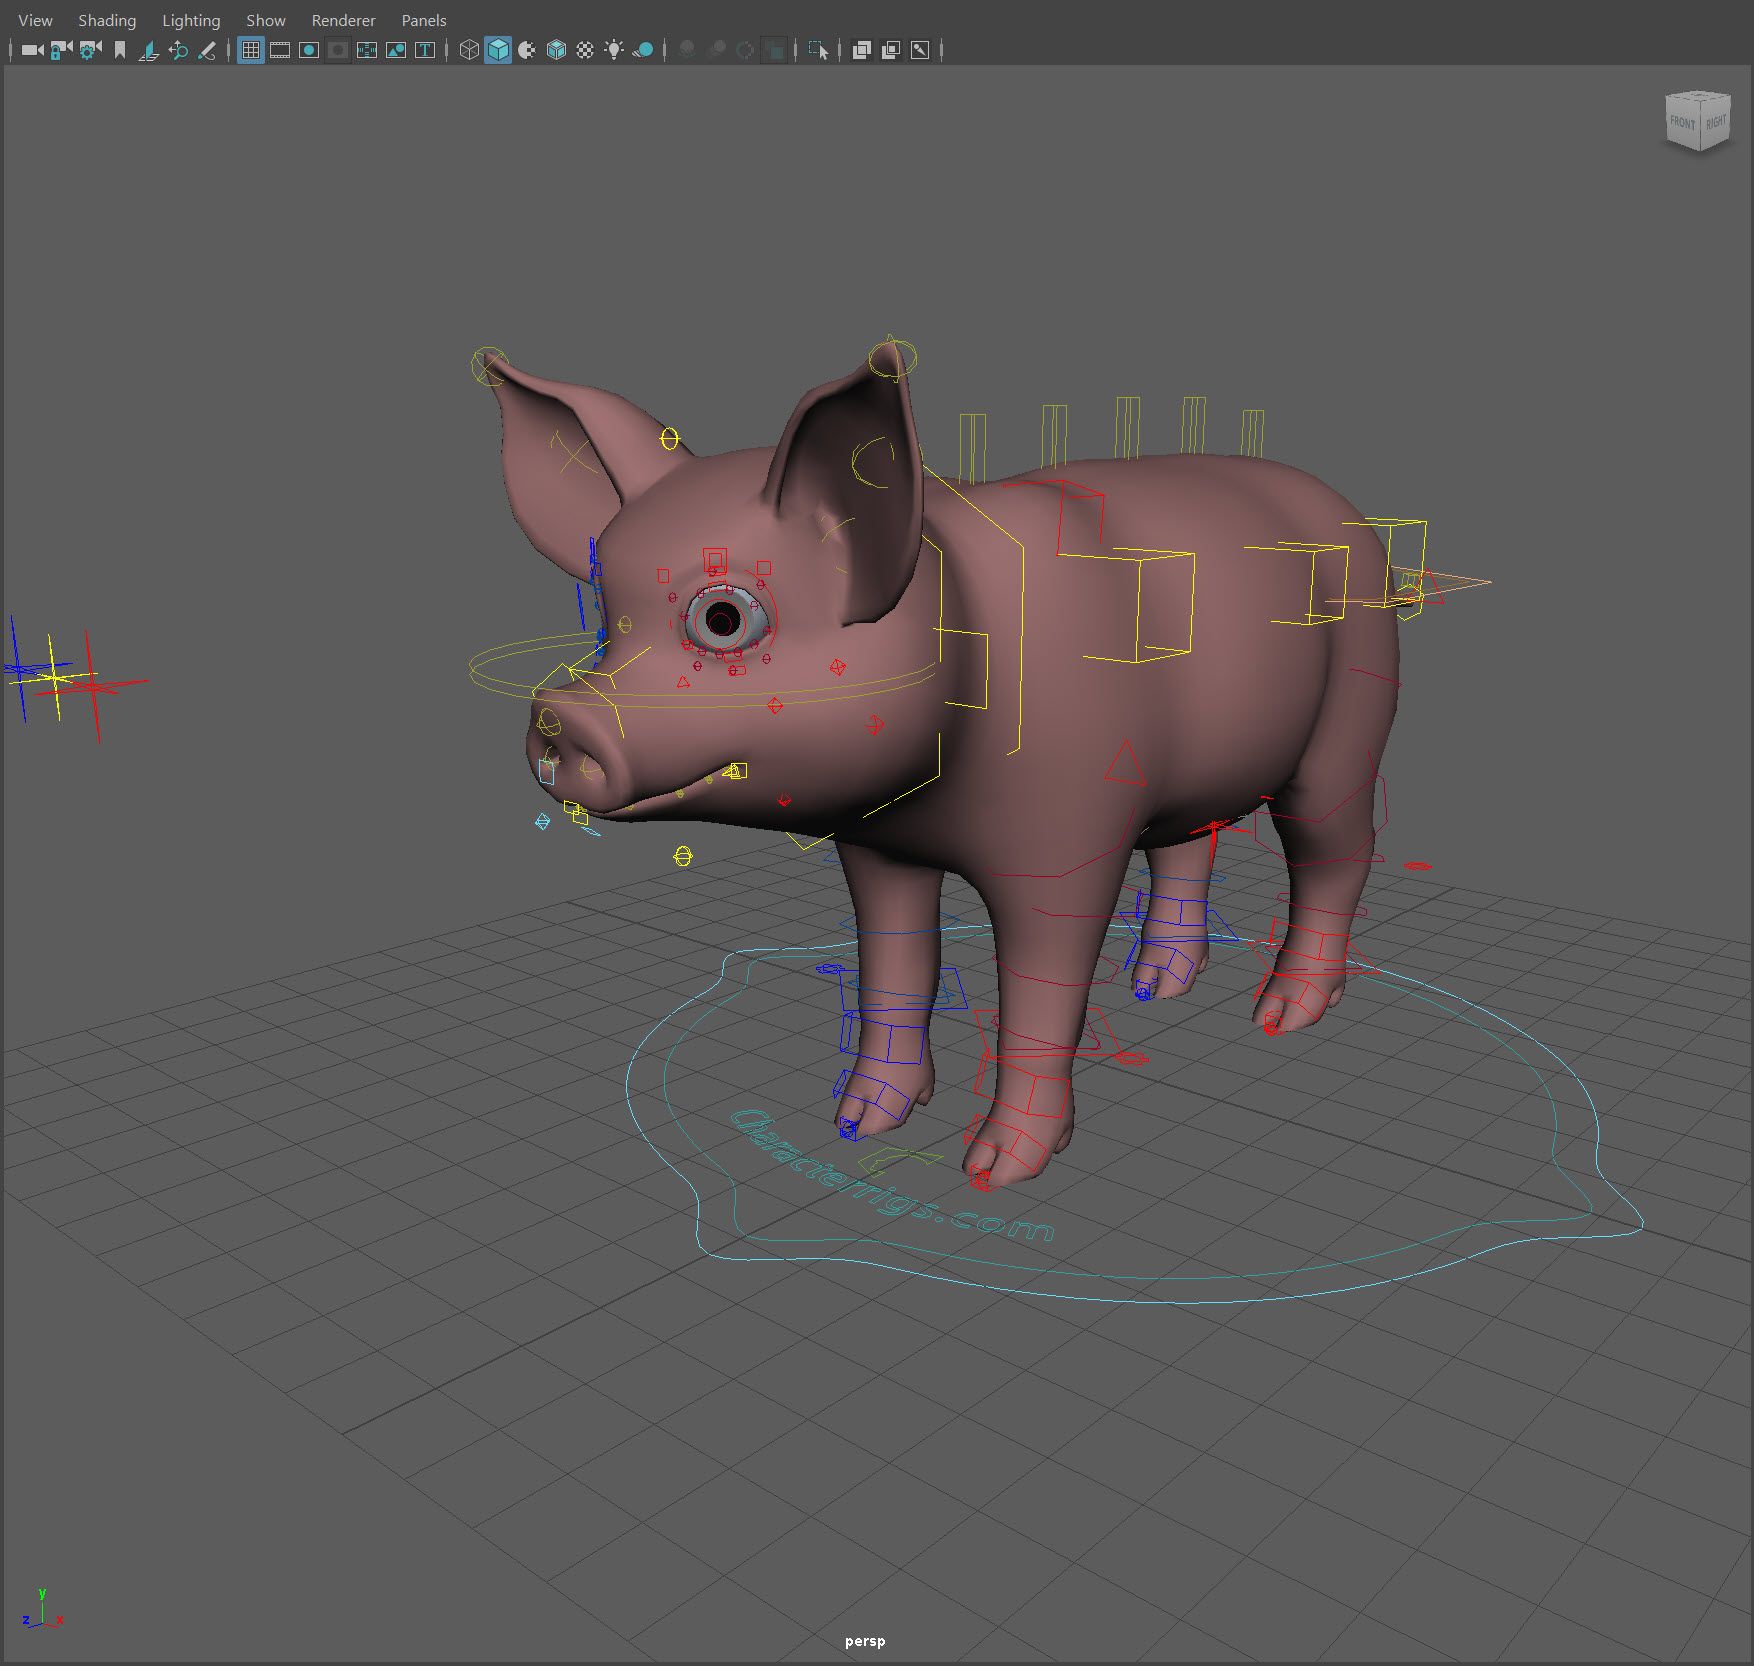Enable Smooth Shade All mode

498,50
